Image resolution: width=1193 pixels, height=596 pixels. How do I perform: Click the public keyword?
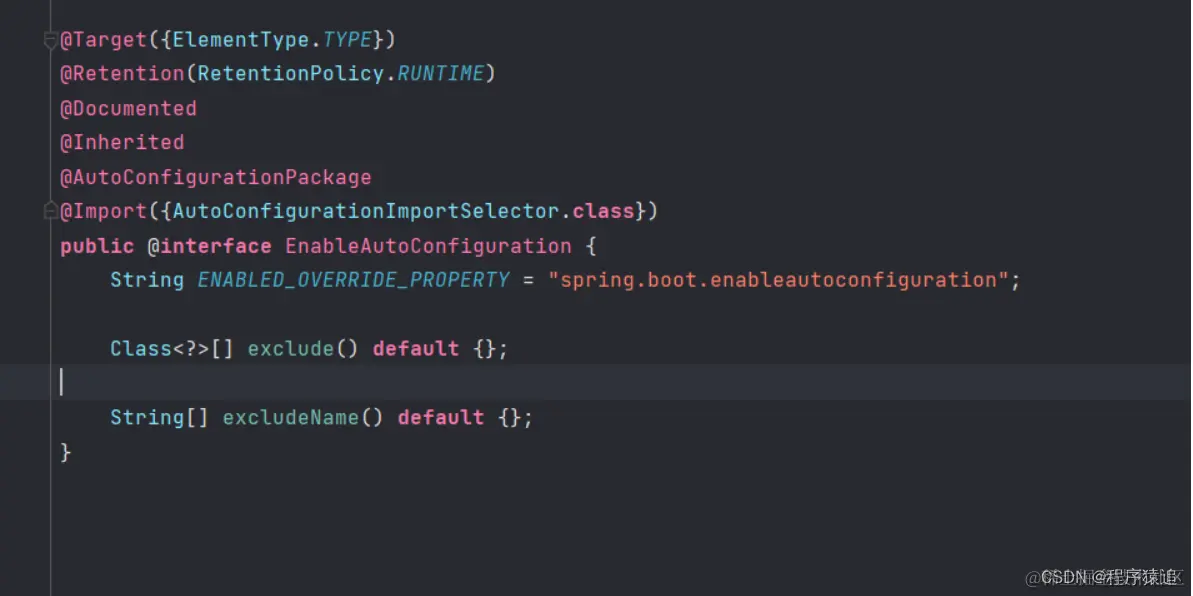(x=97, y=246)
